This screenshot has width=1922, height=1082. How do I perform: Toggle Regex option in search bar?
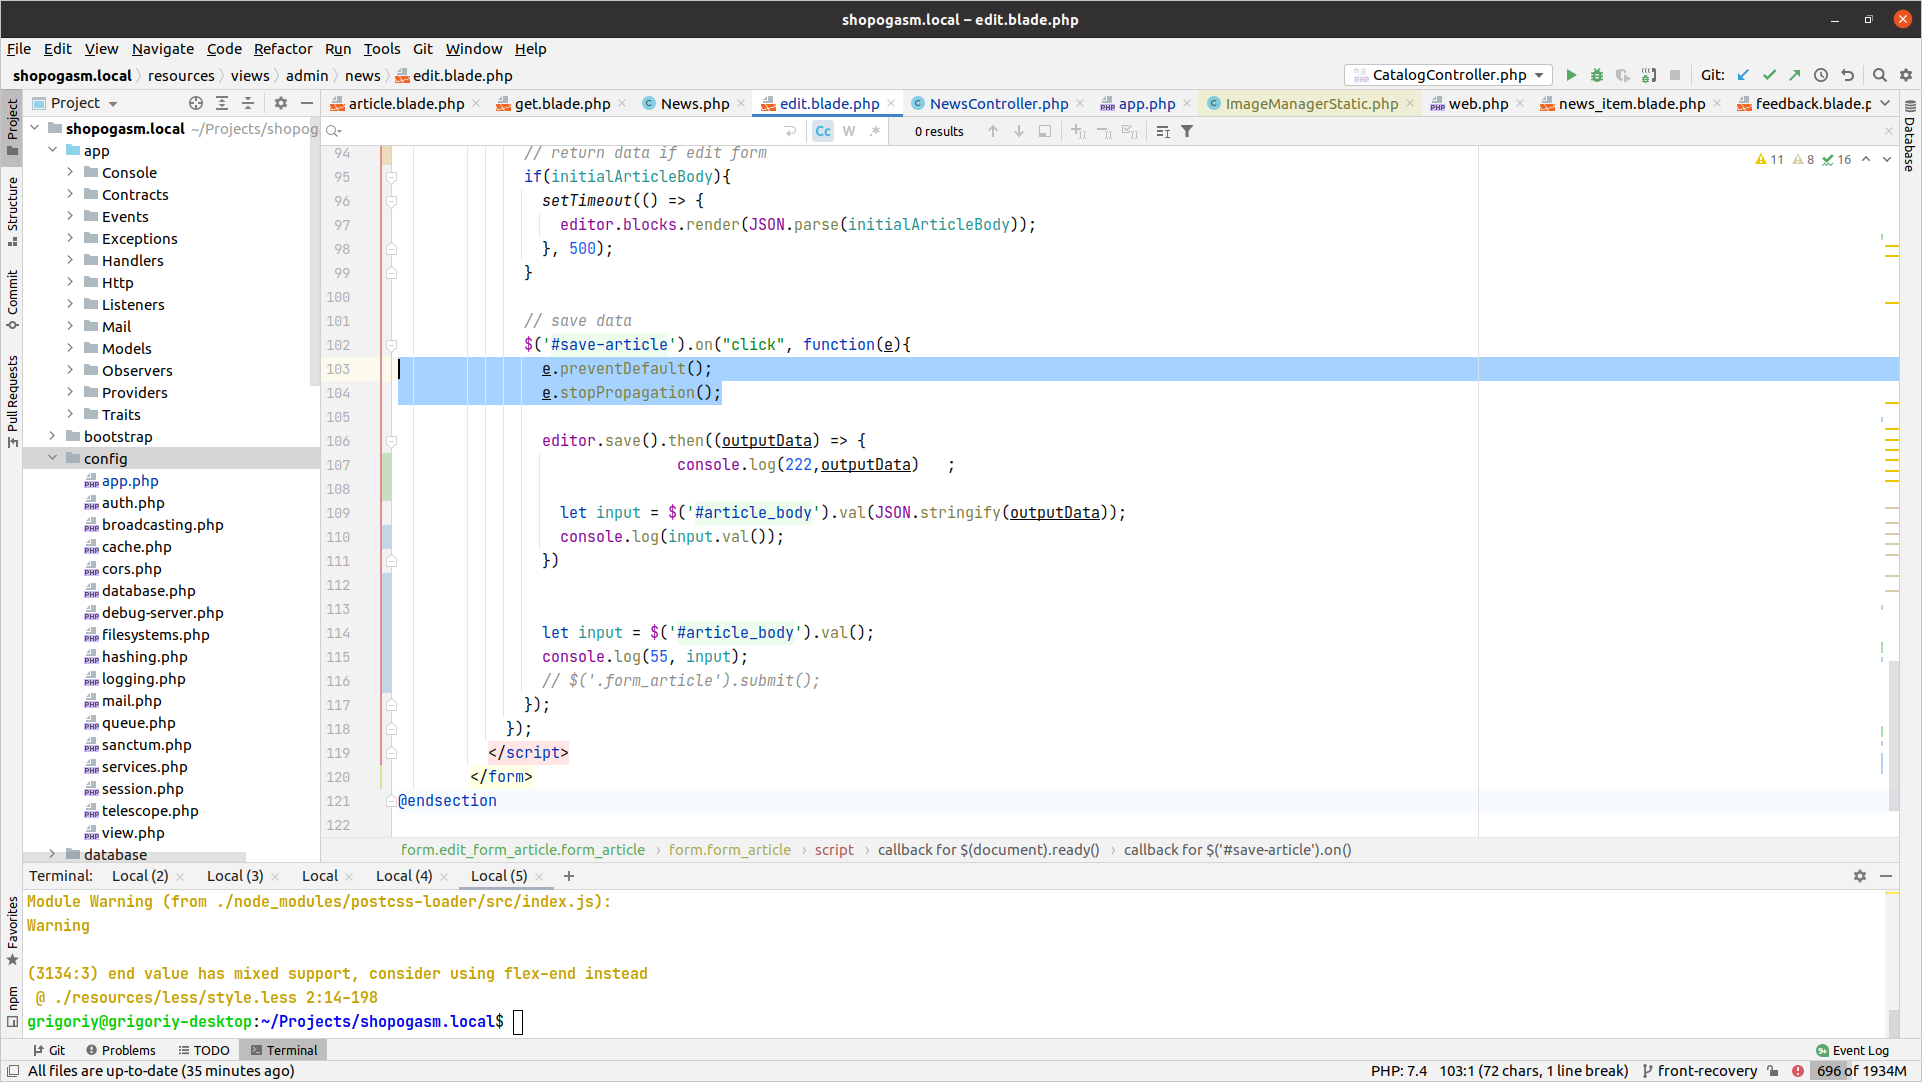coord(875,131)
